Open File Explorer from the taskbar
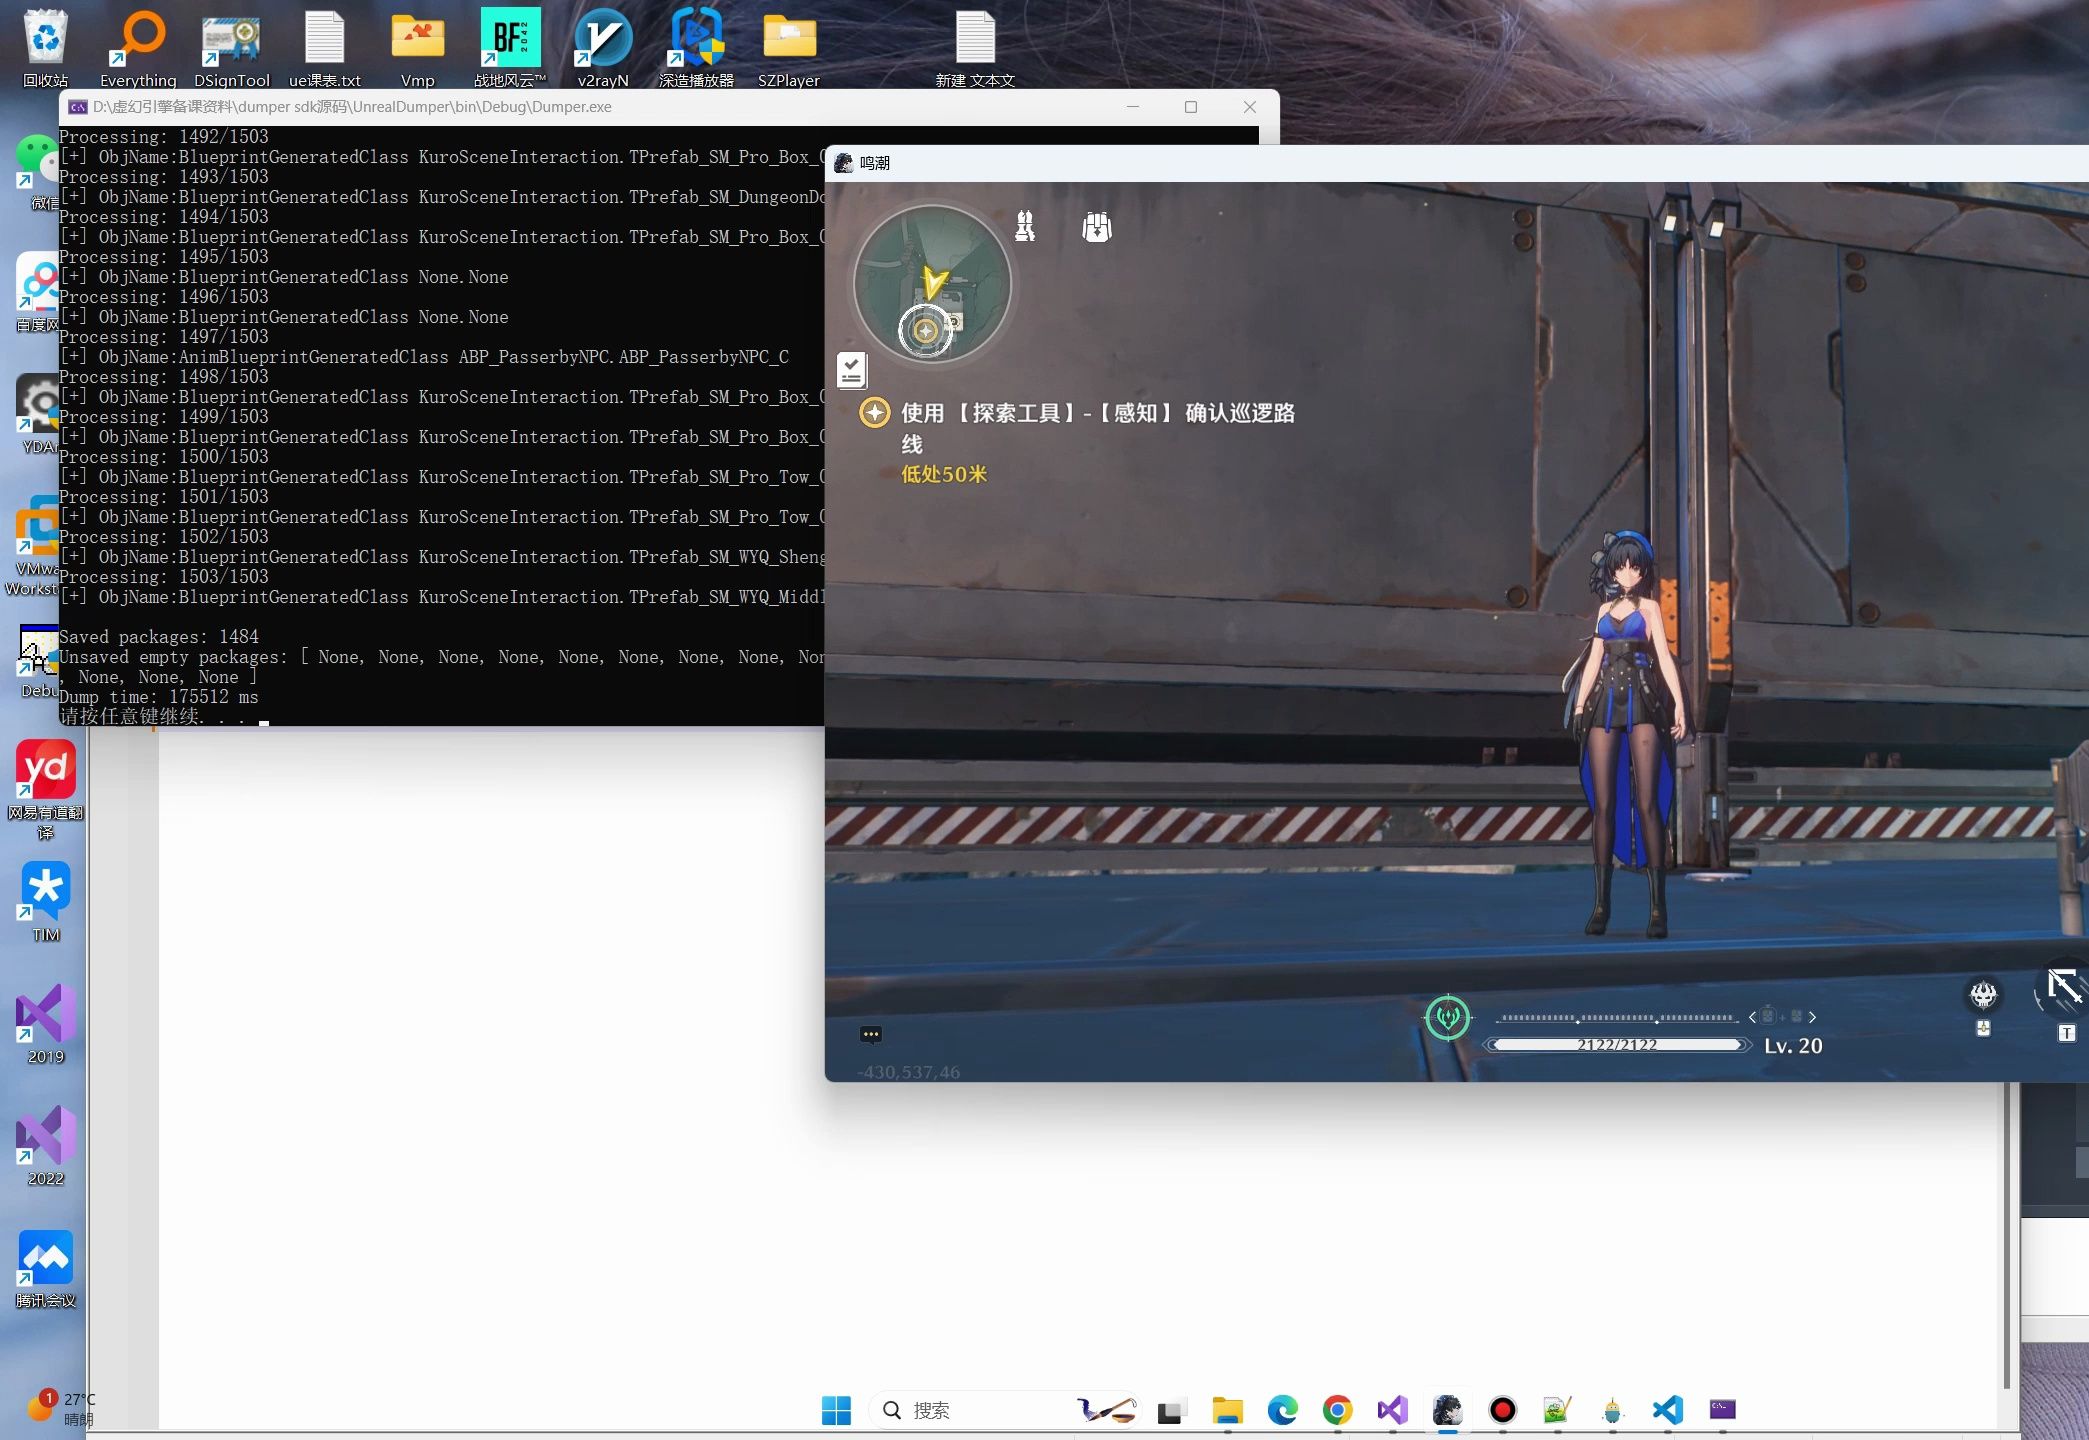 coord(1227,1410)
